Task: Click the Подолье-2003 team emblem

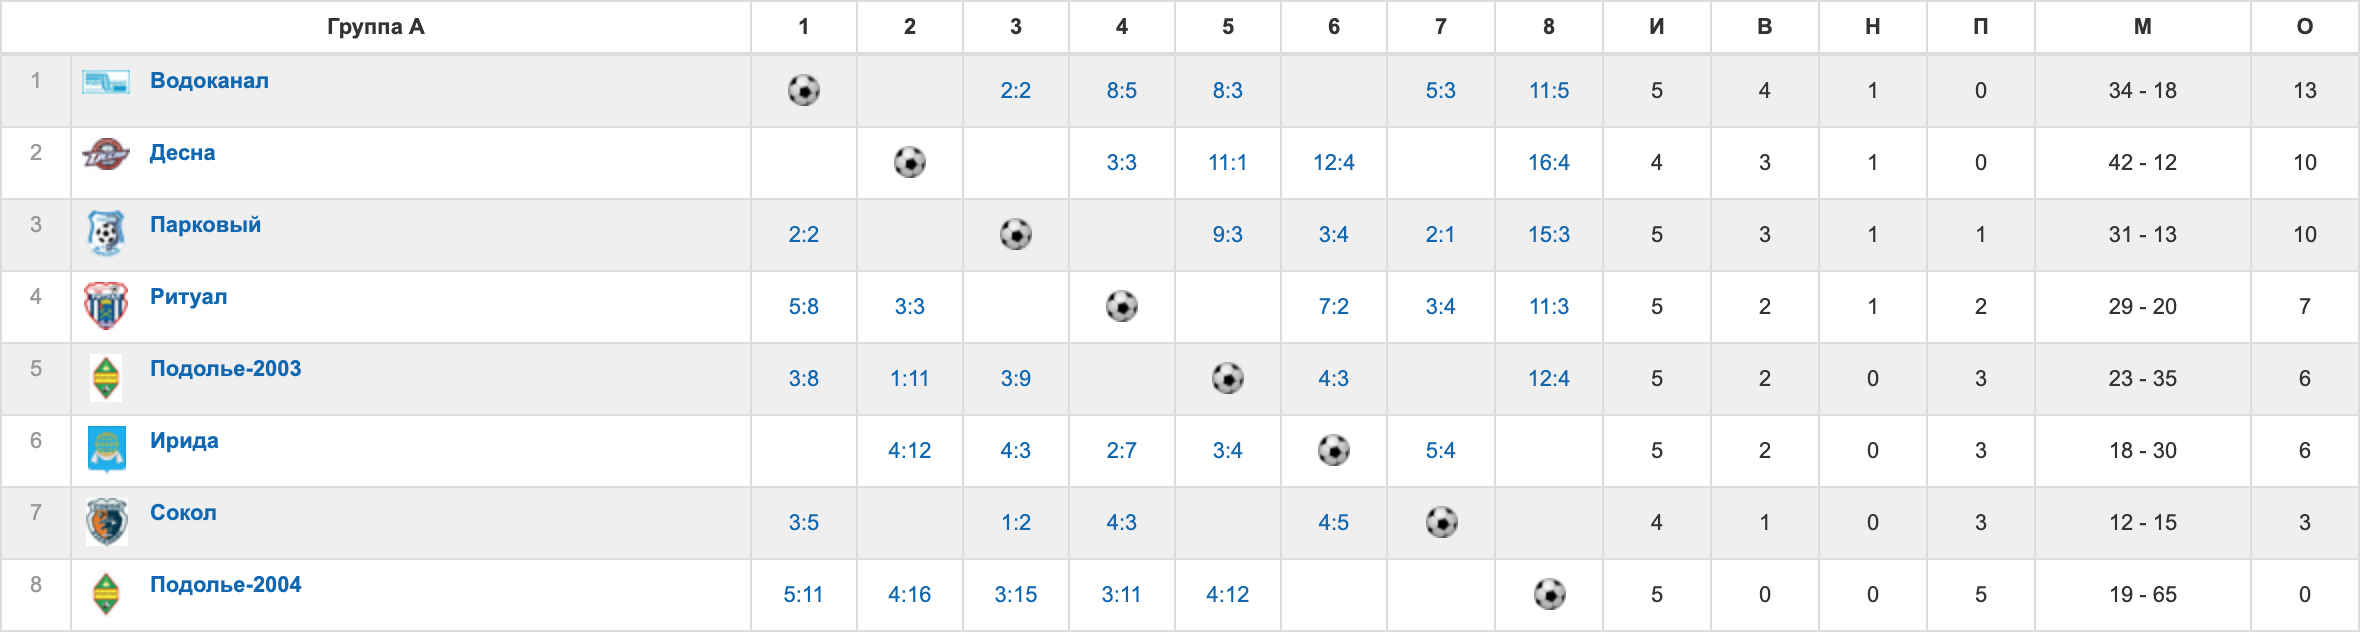Action: click(x=106, y=378)
